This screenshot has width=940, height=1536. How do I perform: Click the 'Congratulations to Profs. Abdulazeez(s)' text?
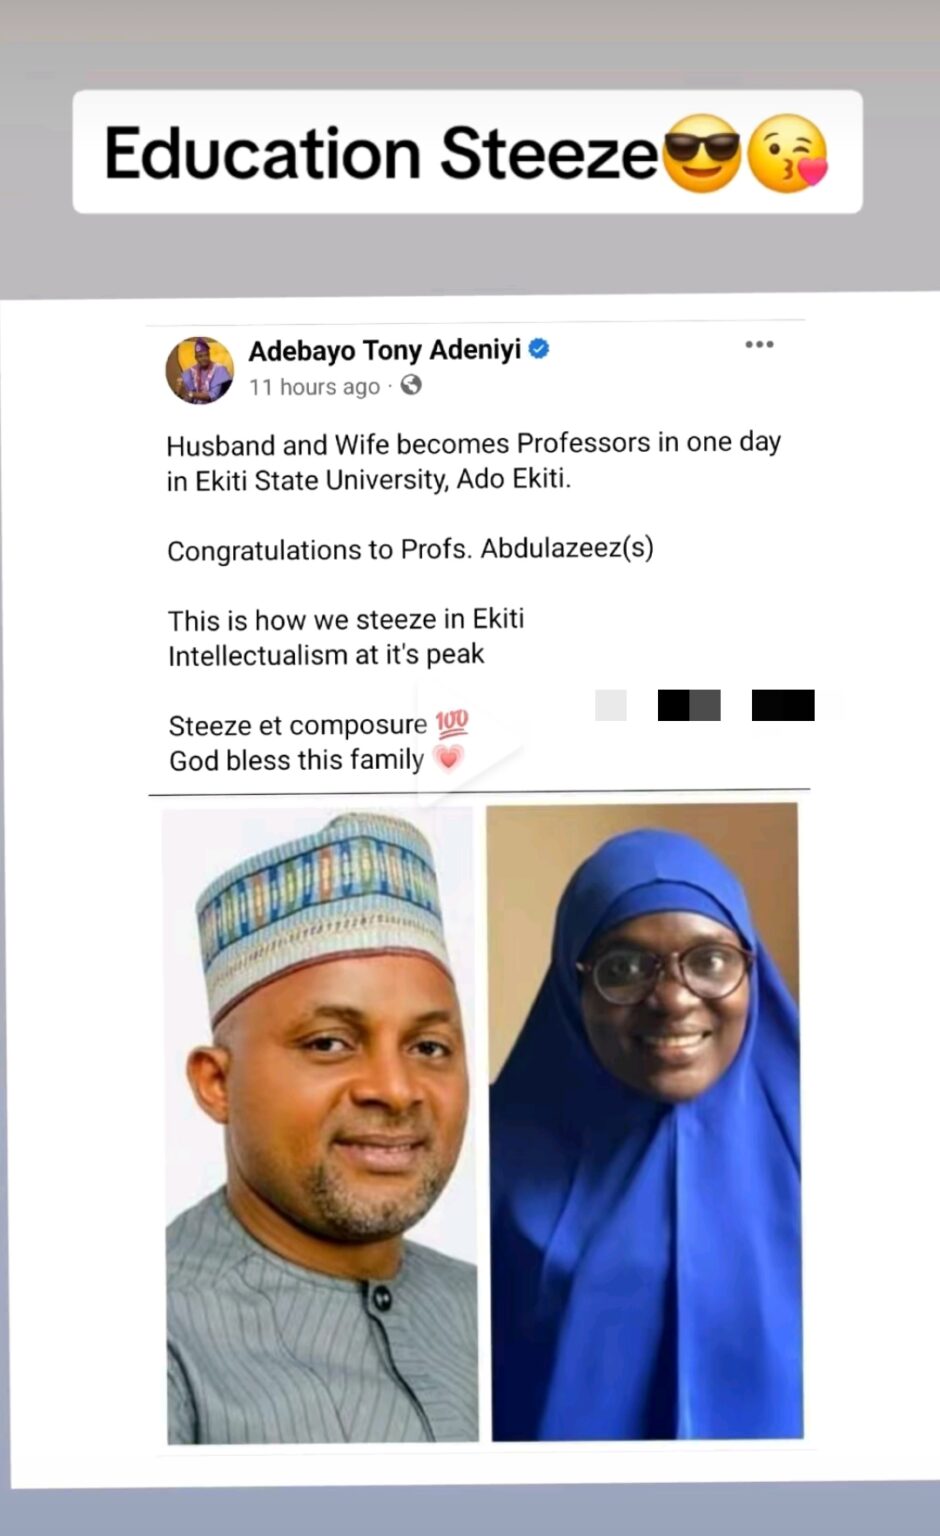point(411,550)
